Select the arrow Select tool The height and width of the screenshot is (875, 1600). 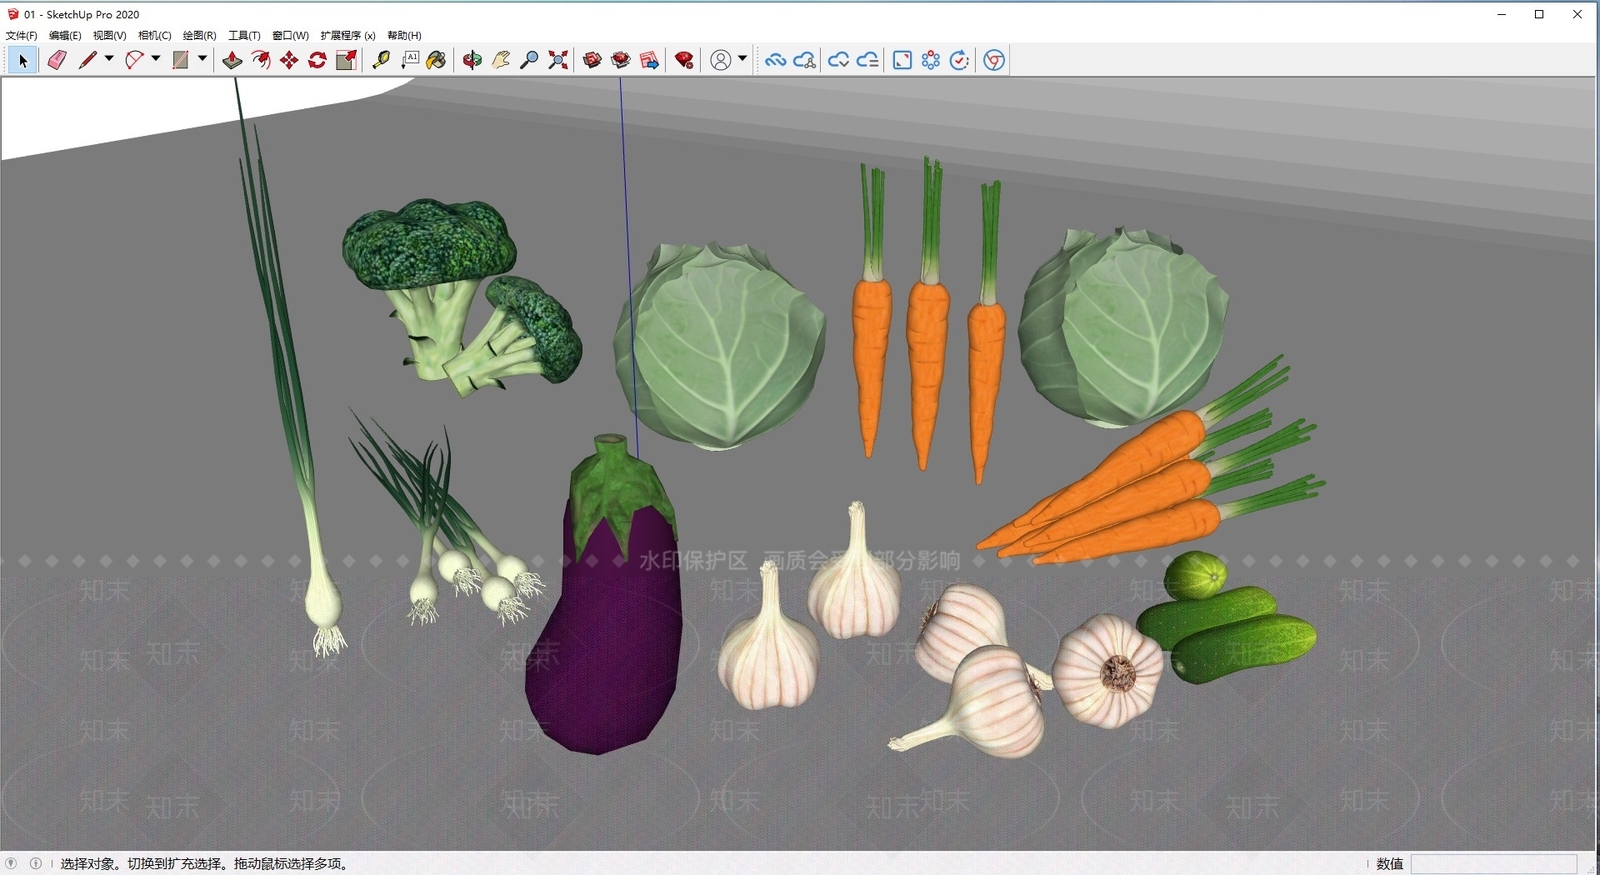point(23,61)
